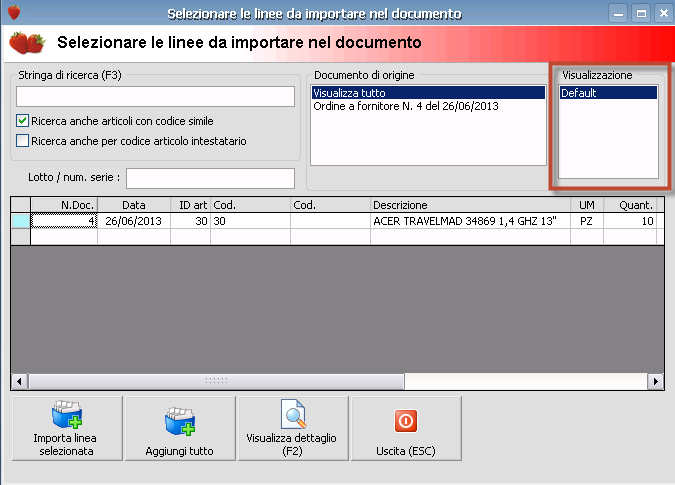This screenshot has height=485, width=675.
Task: Click the red Uscita power icon
Action: 406,420
